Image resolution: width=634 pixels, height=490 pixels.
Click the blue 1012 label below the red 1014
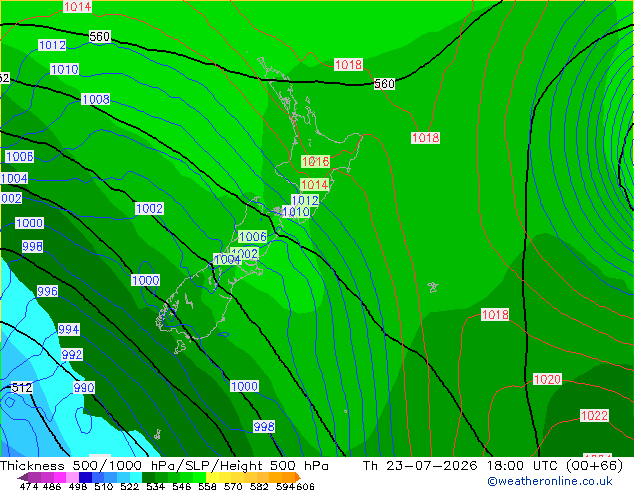click(x=305, y=200)
